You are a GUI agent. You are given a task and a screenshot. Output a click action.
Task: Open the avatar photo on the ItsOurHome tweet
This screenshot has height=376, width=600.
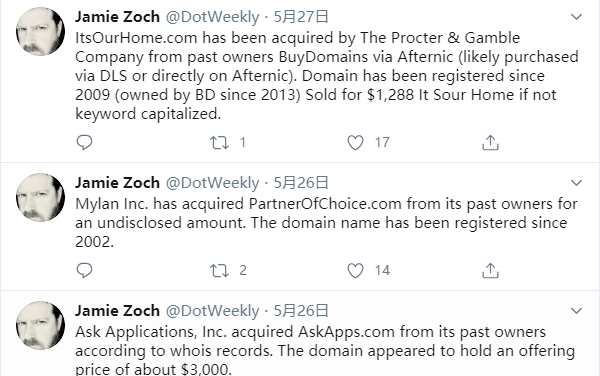coord(41,32)
